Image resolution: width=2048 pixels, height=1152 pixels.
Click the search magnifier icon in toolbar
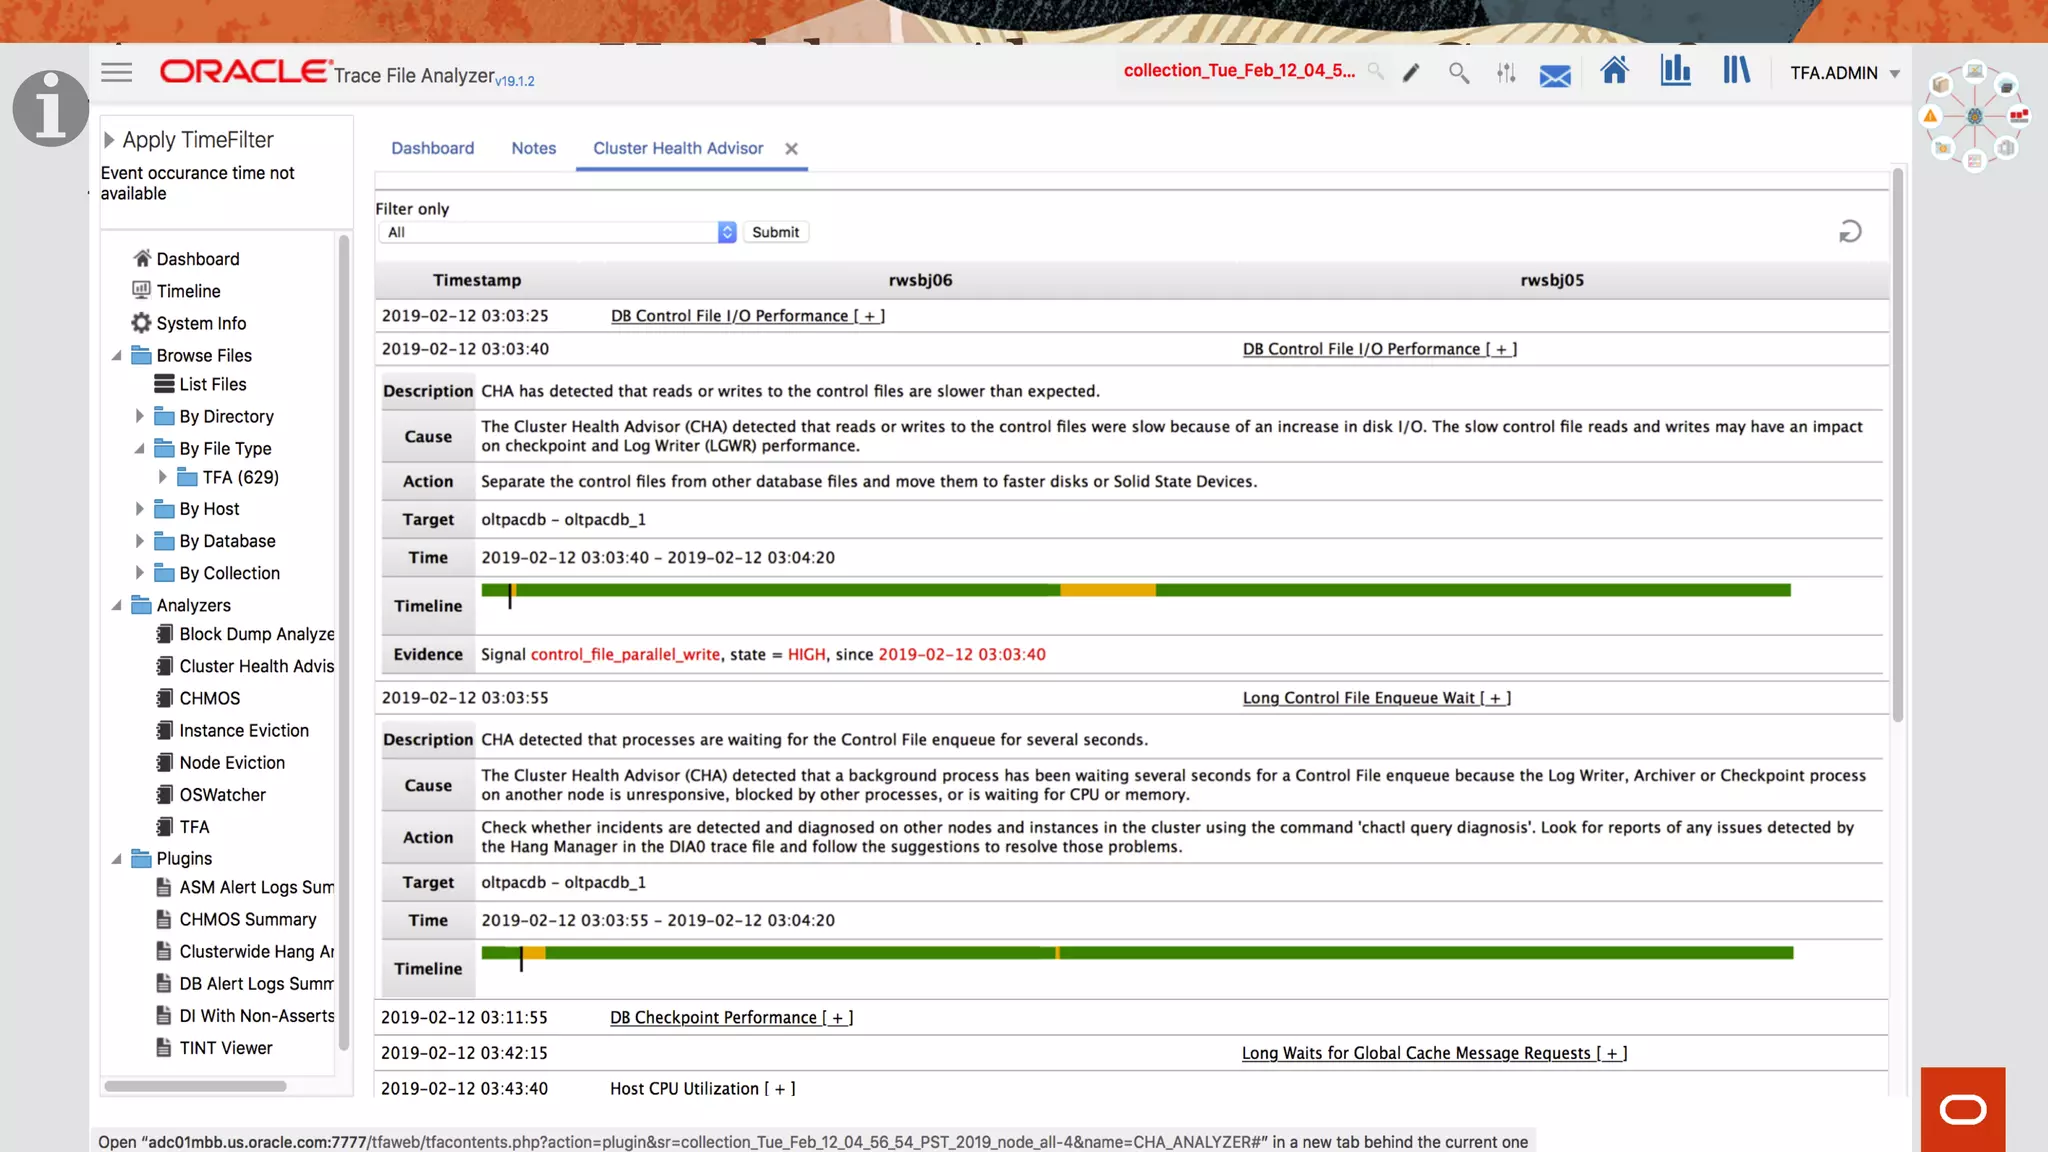[1459, 73]
